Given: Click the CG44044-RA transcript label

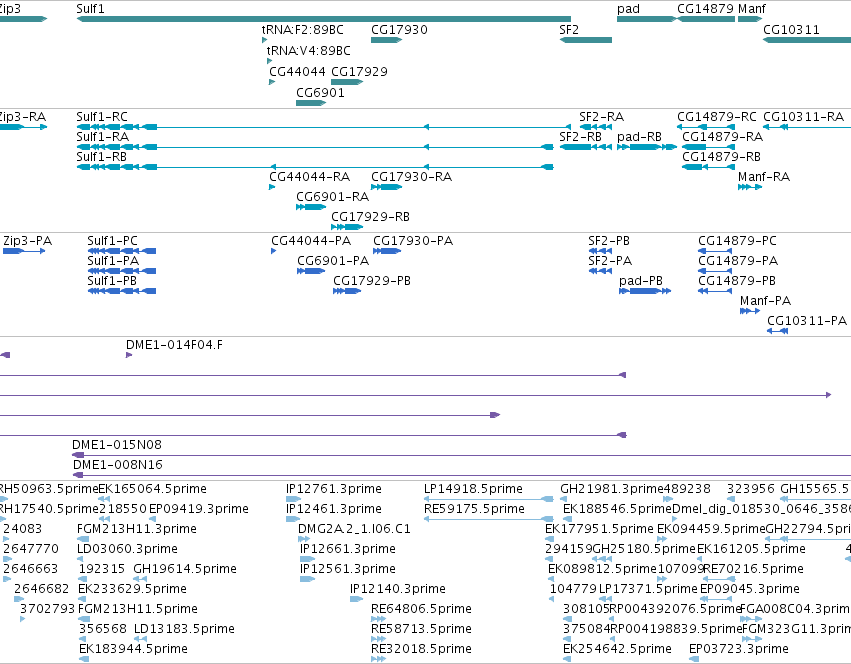Looking at the screenshot, I should coord(309,177).
